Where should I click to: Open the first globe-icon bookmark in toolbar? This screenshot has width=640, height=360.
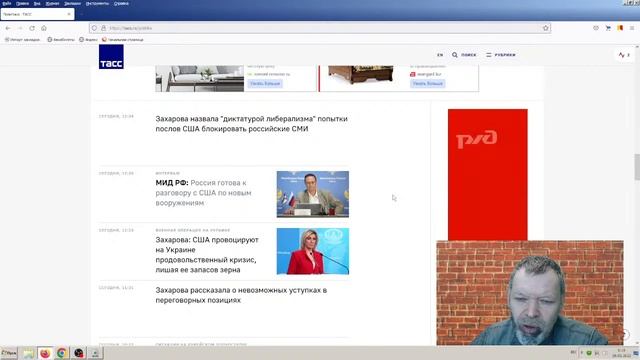tap(61, 40)
